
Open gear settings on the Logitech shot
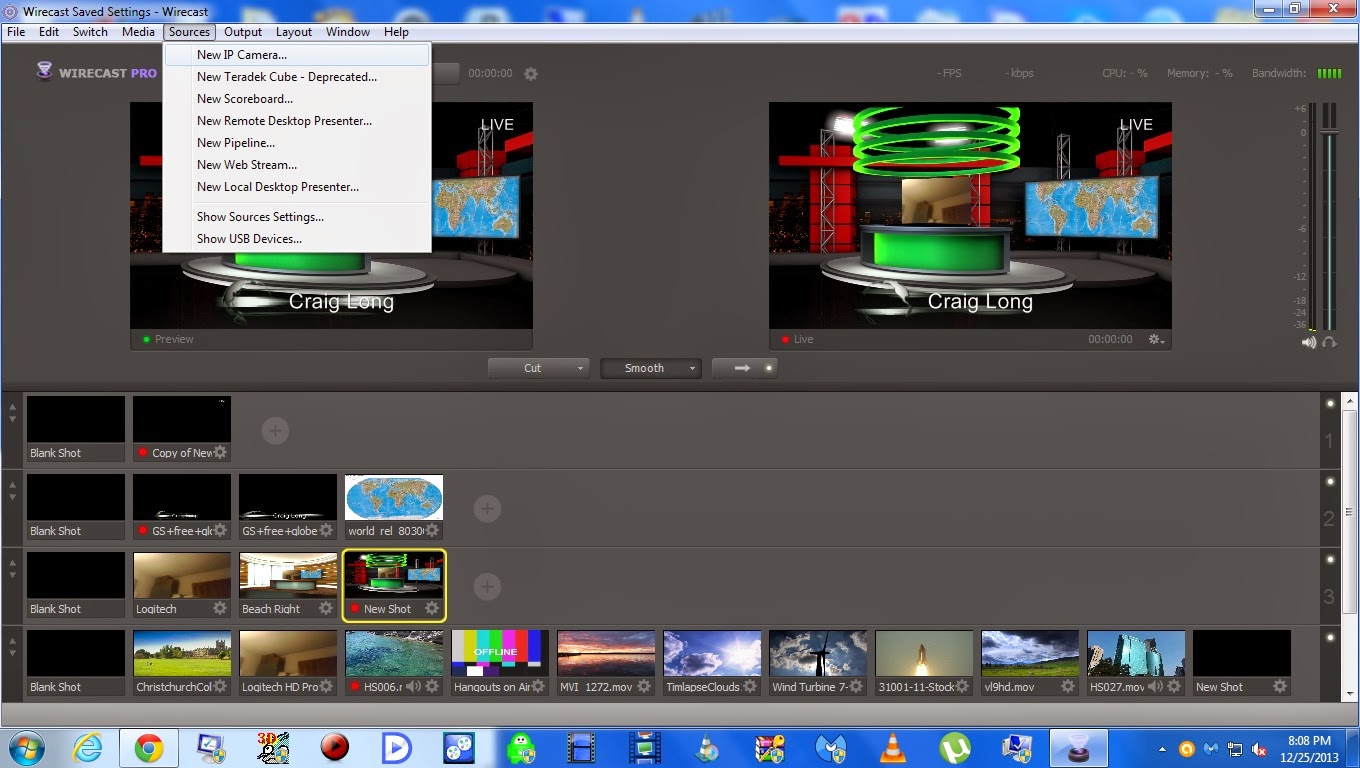pos(220,608)
